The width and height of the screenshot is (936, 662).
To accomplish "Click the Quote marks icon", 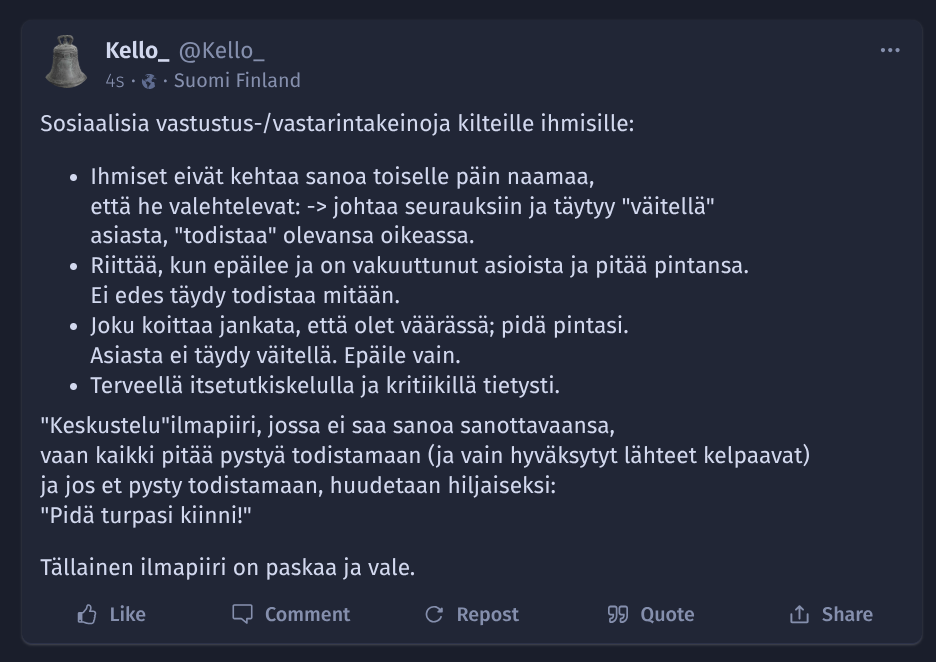I will point(618,614).
